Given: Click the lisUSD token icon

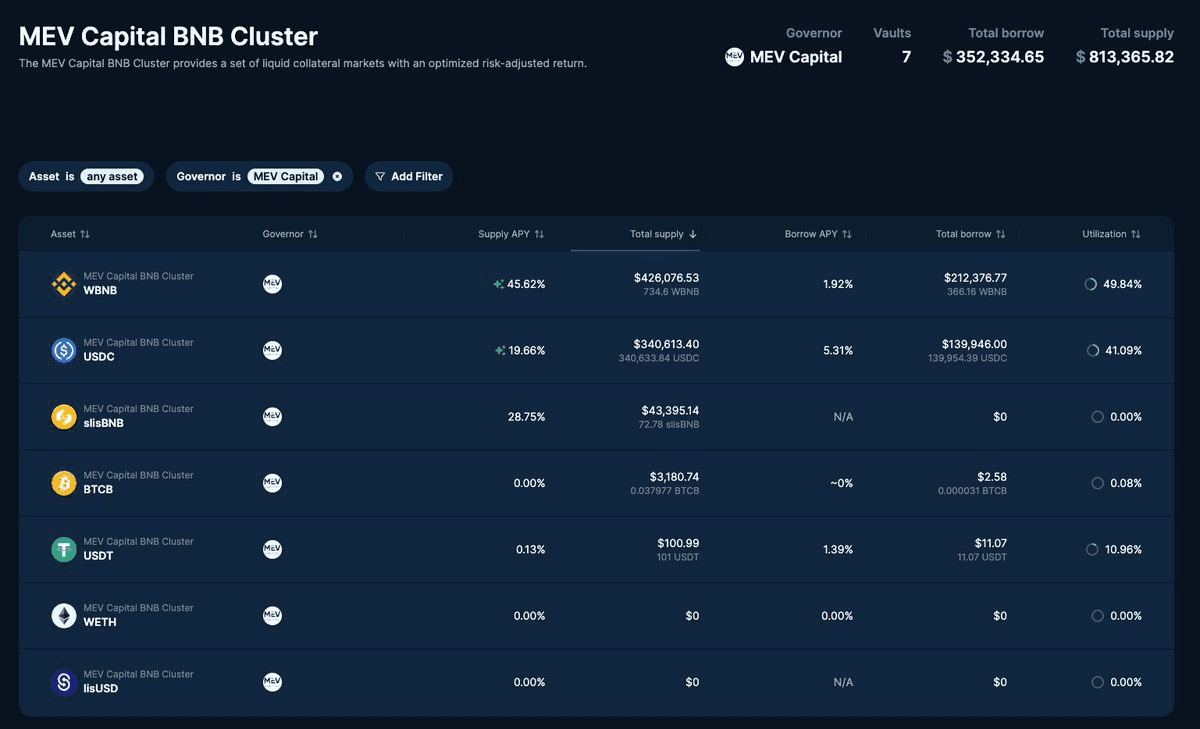Looking at the screenshot, I should [x=63, y=681].
